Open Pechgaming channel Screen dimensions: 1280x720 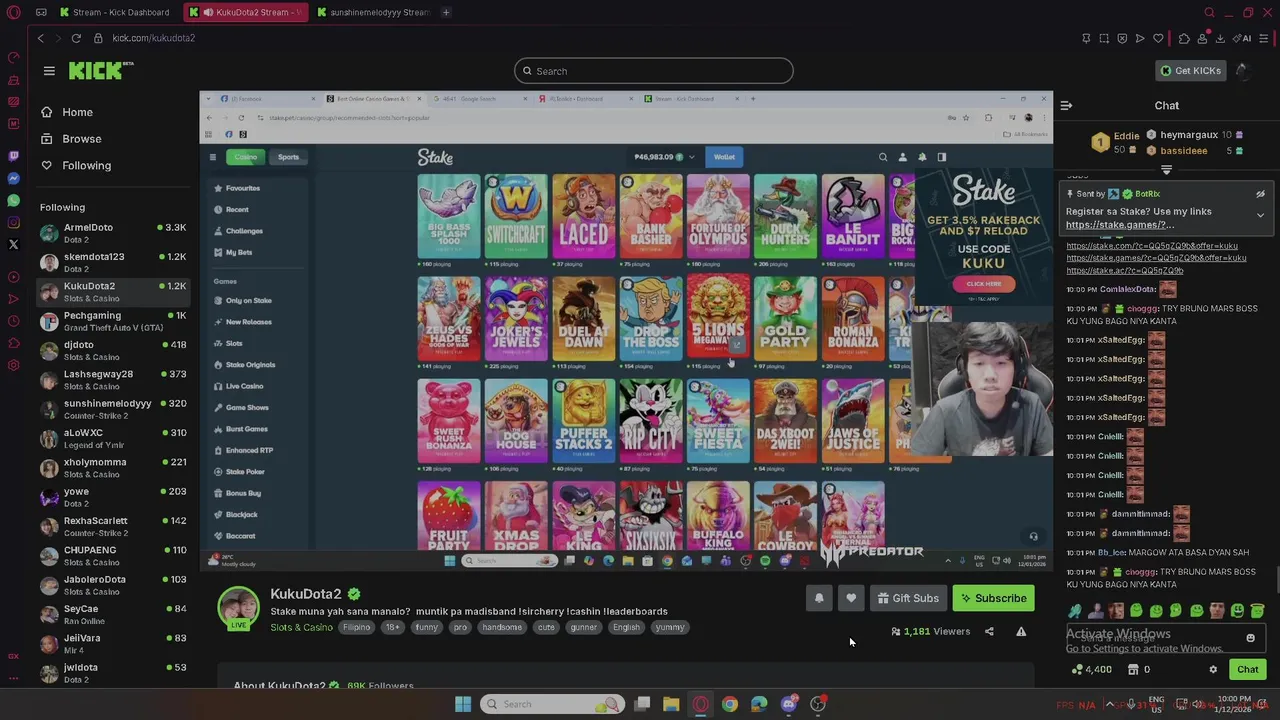click(112, 321)
